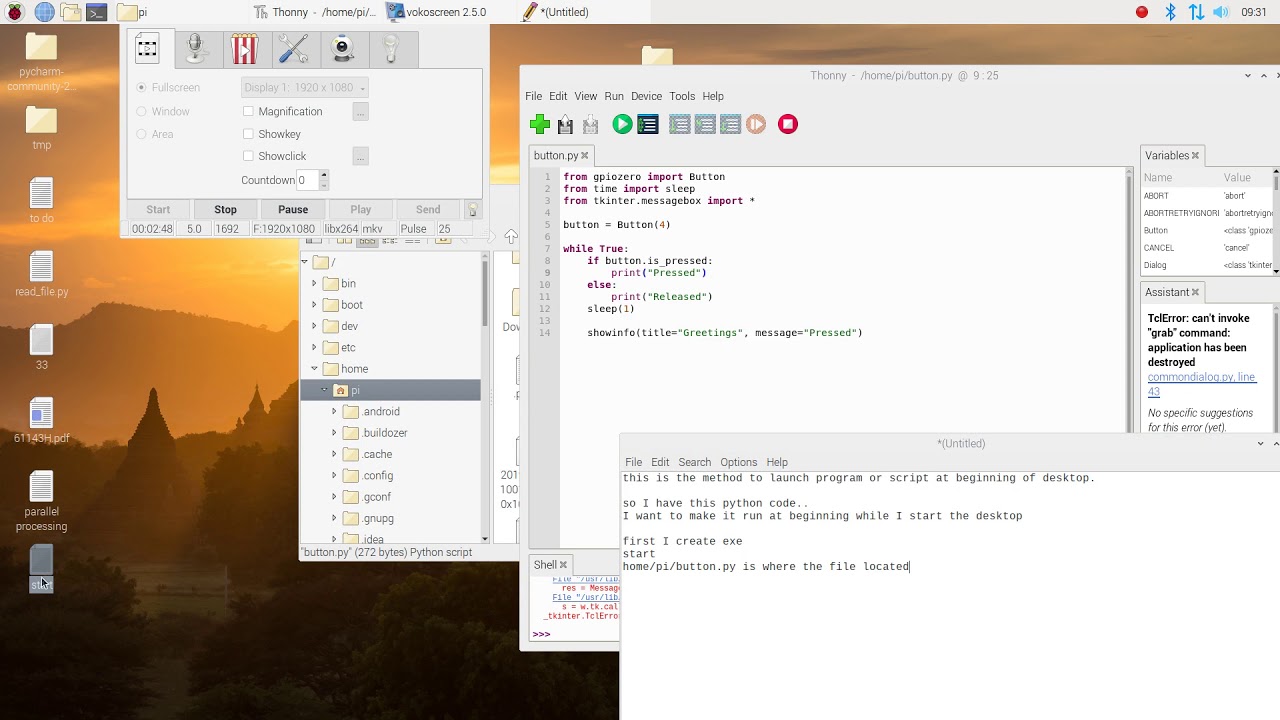Select the pi folder in tree

[x=390, y=390]
